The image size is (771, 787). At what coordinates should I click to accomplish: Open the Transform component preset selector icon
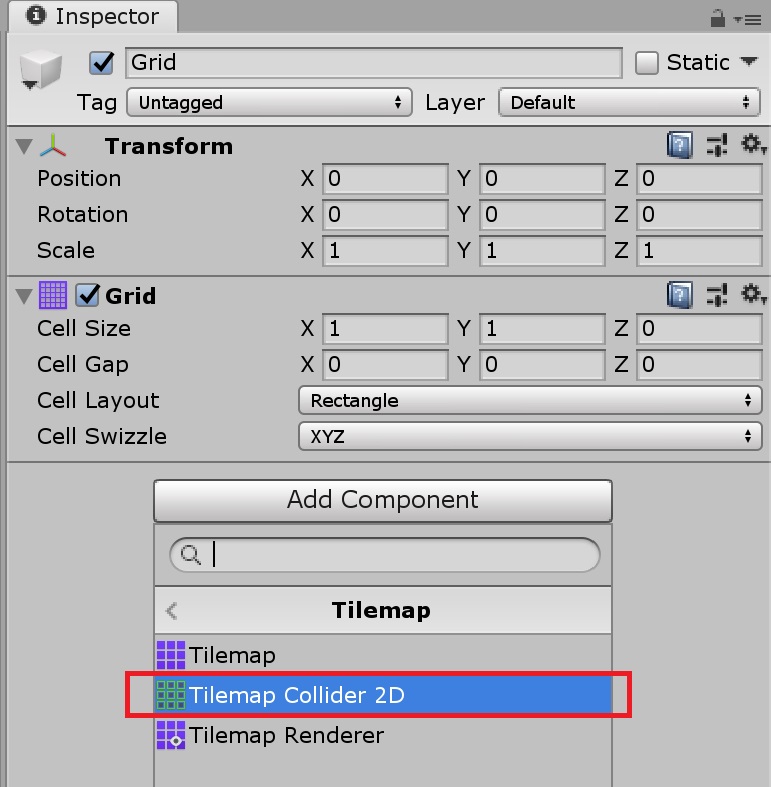pos(717,146)
